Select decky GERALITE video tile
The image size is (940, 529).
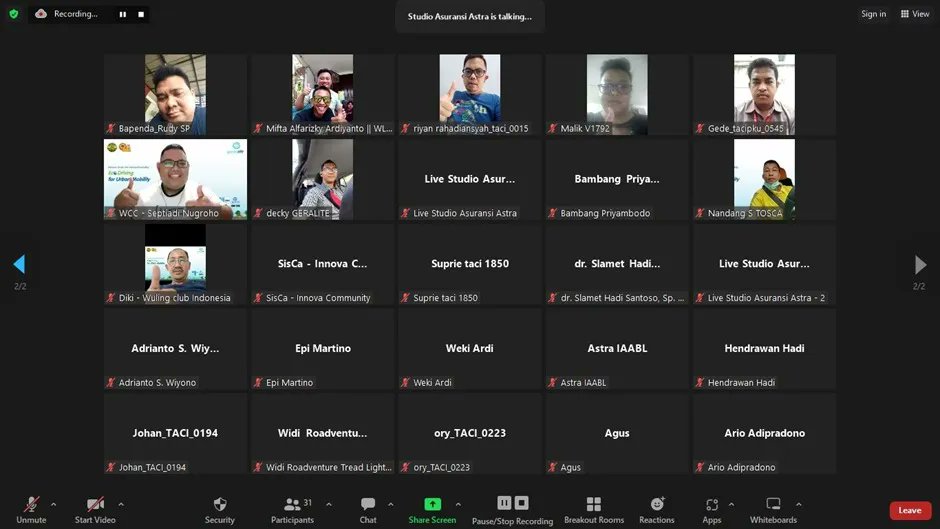coord(323,179)
